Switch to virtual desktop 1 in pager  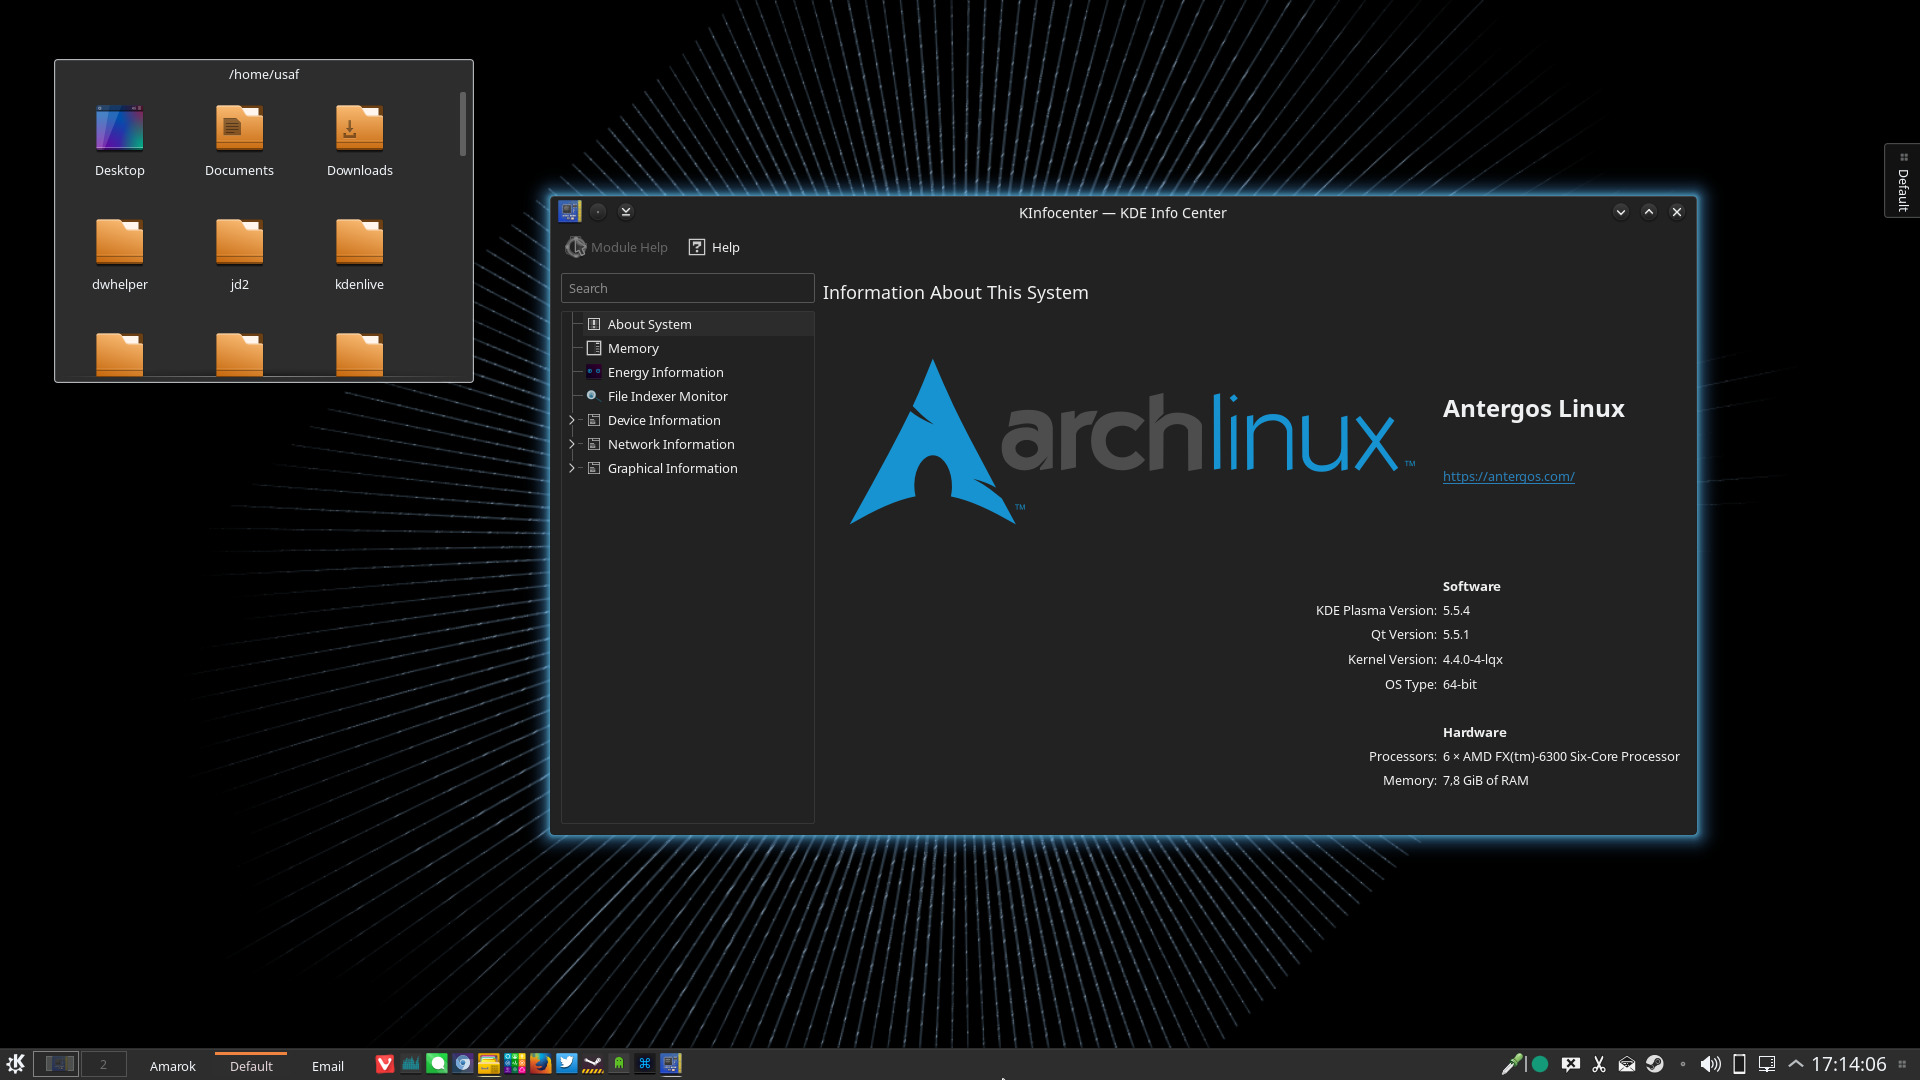click(56, 1064)
